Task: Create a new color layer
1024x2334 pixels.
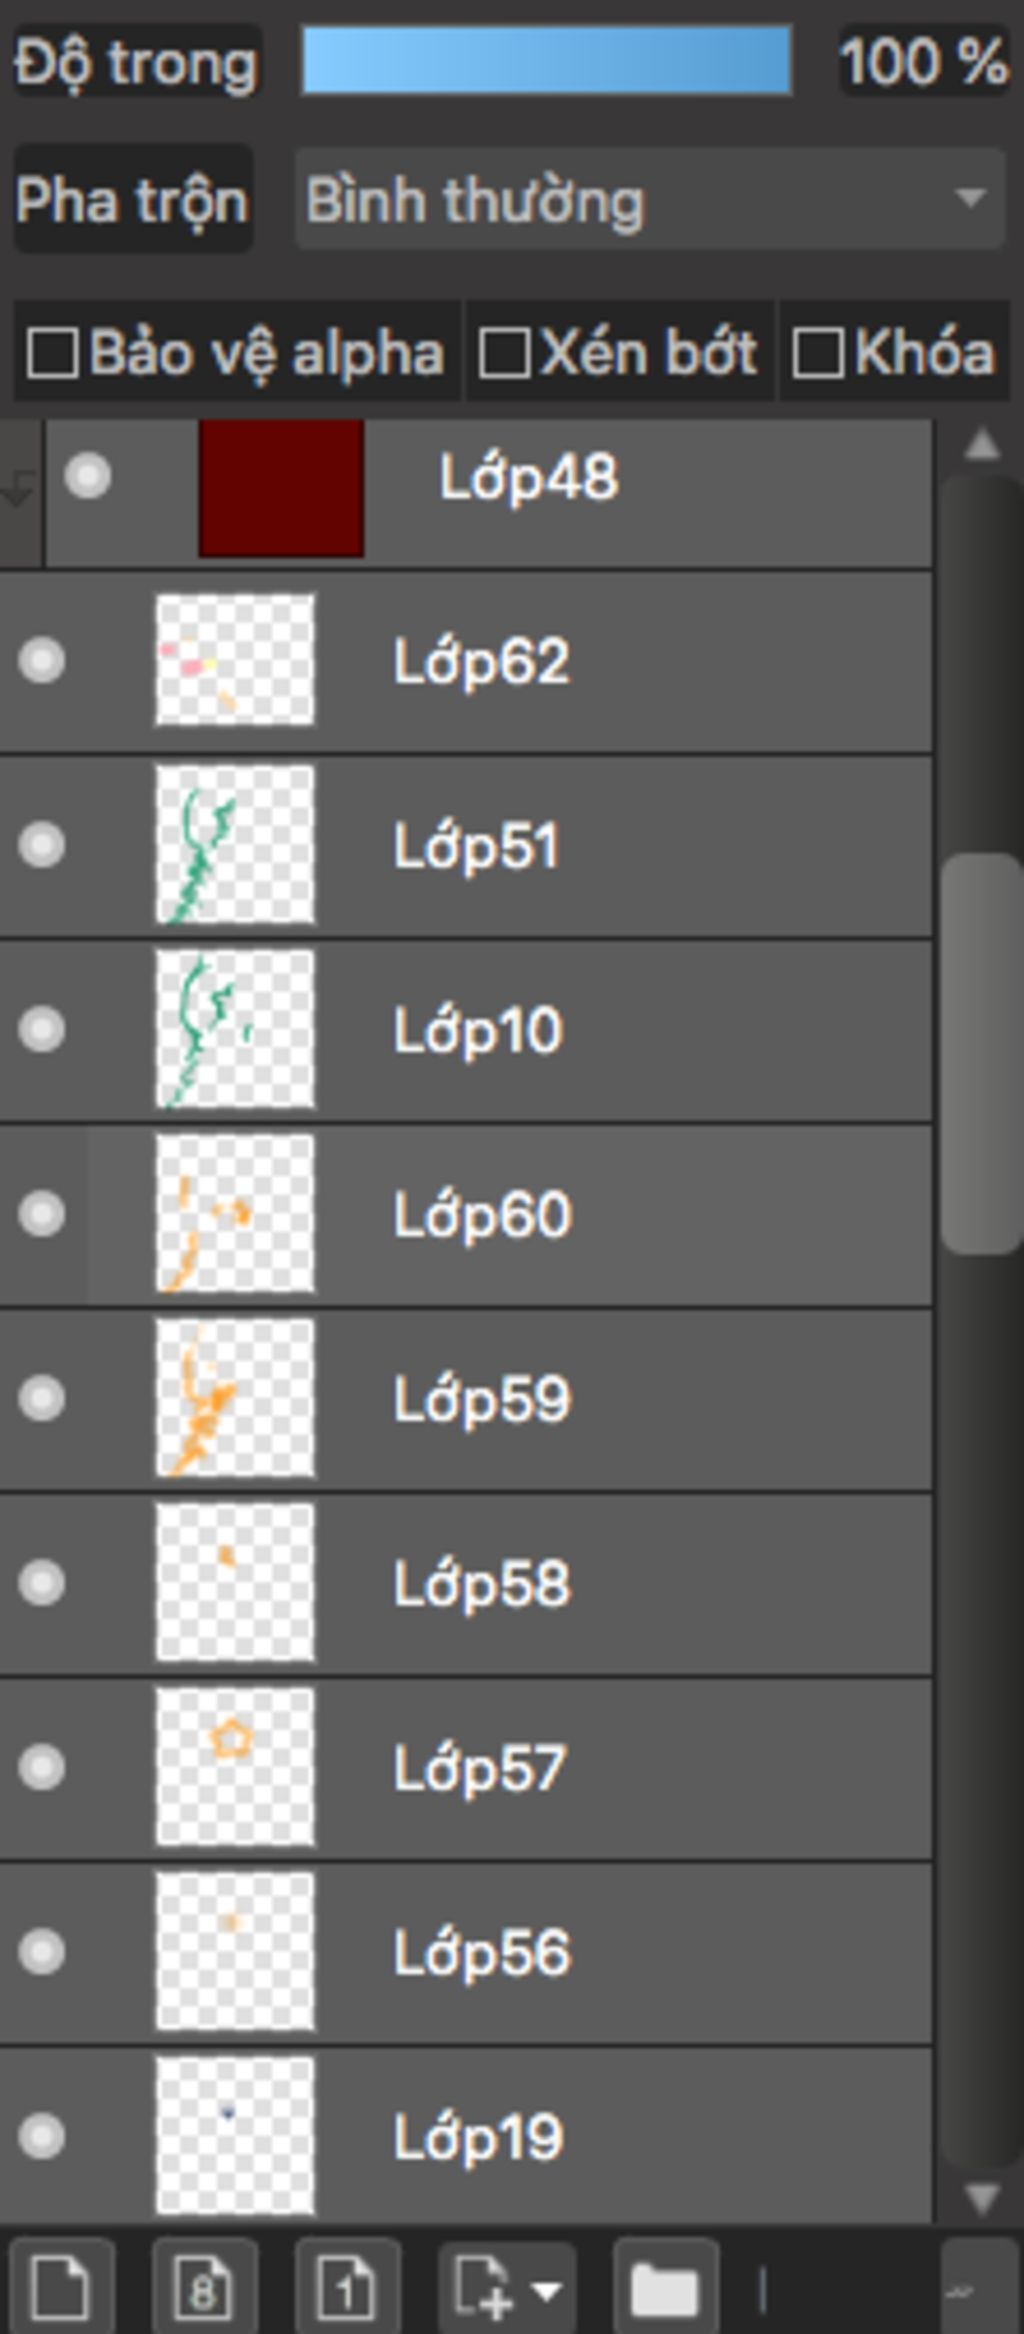Action: [x=61, y=2287]
